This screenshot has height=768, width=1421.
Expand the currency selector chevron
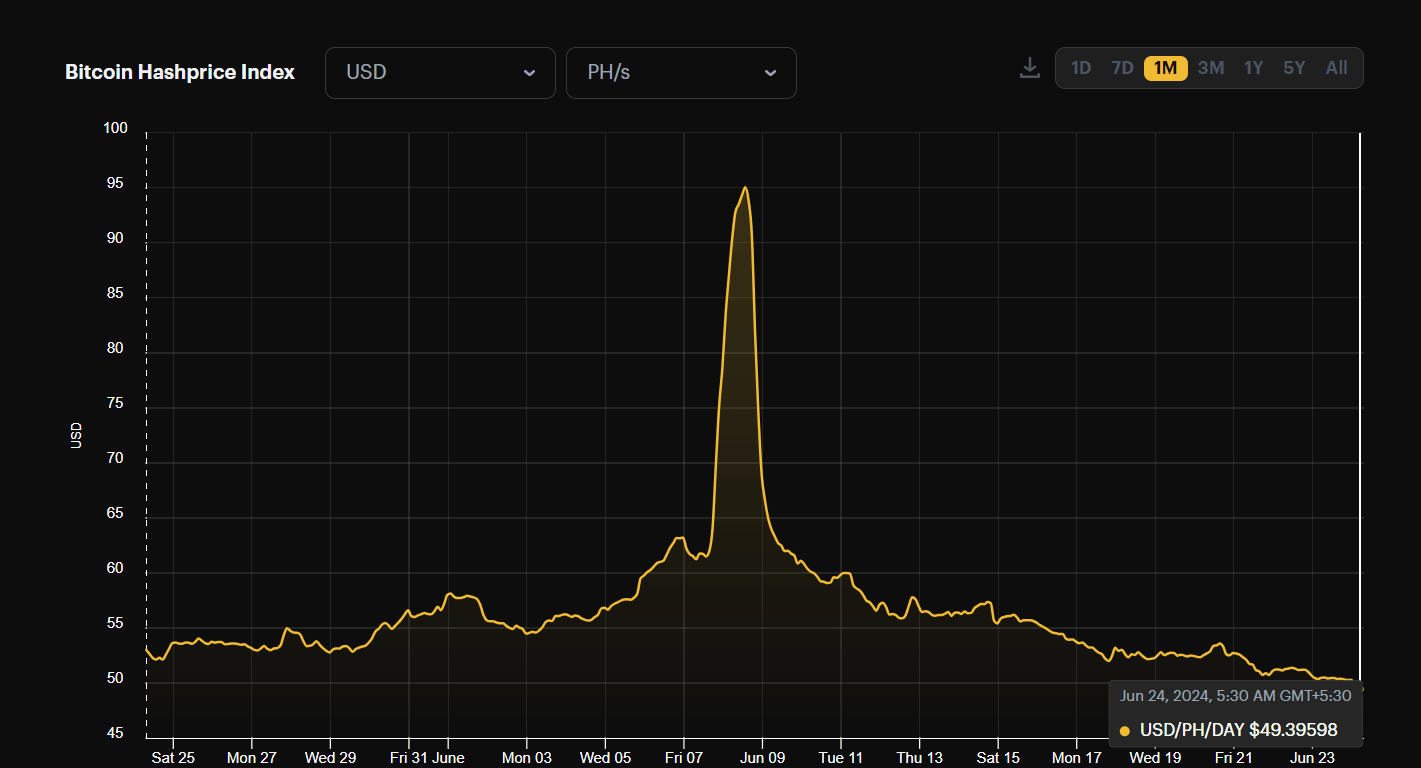(531, 72)
